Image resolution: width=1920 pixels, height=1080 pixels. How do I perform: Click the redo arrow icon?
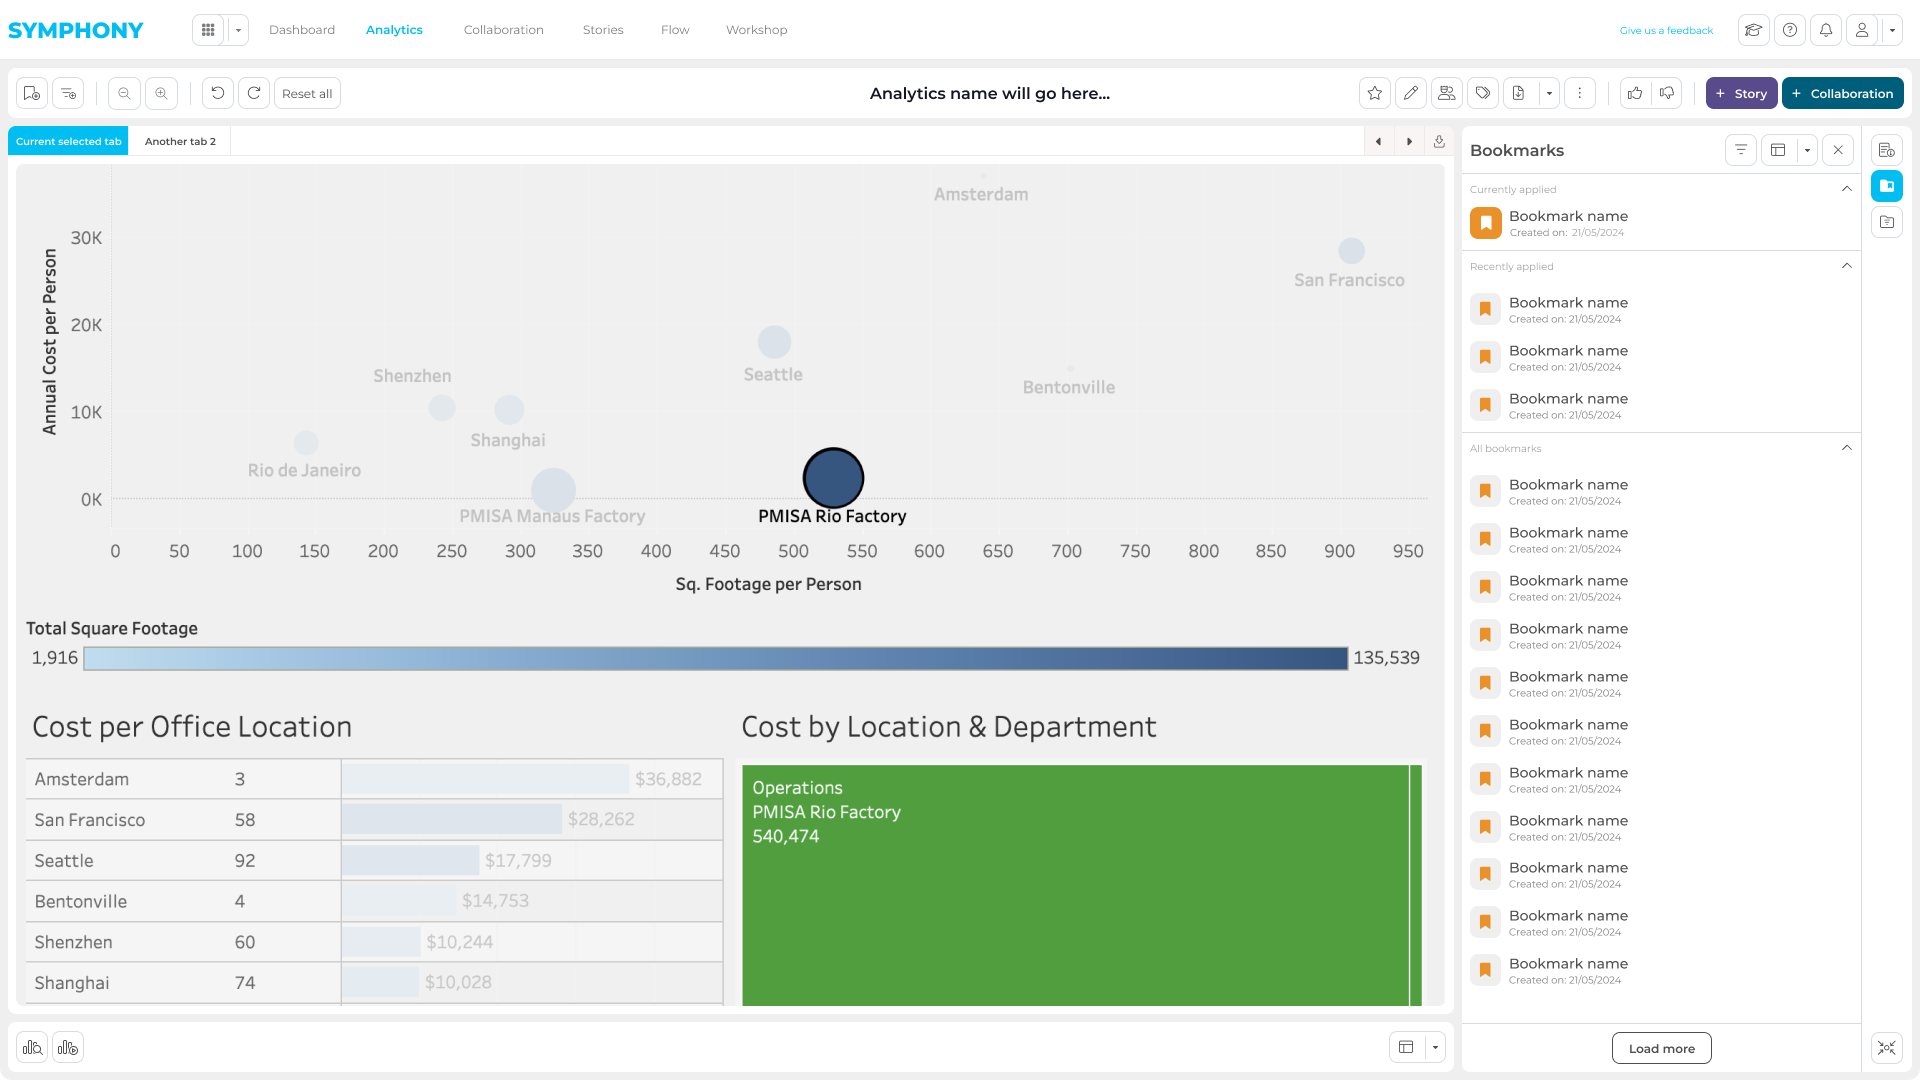(254, 93)
